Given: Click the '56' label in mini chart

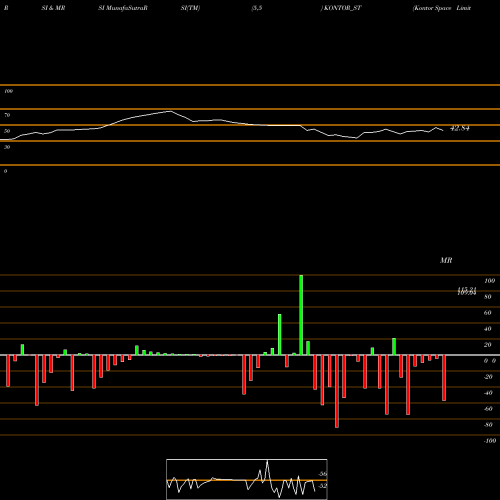Looking at the screenshot, I should (323, 474).
